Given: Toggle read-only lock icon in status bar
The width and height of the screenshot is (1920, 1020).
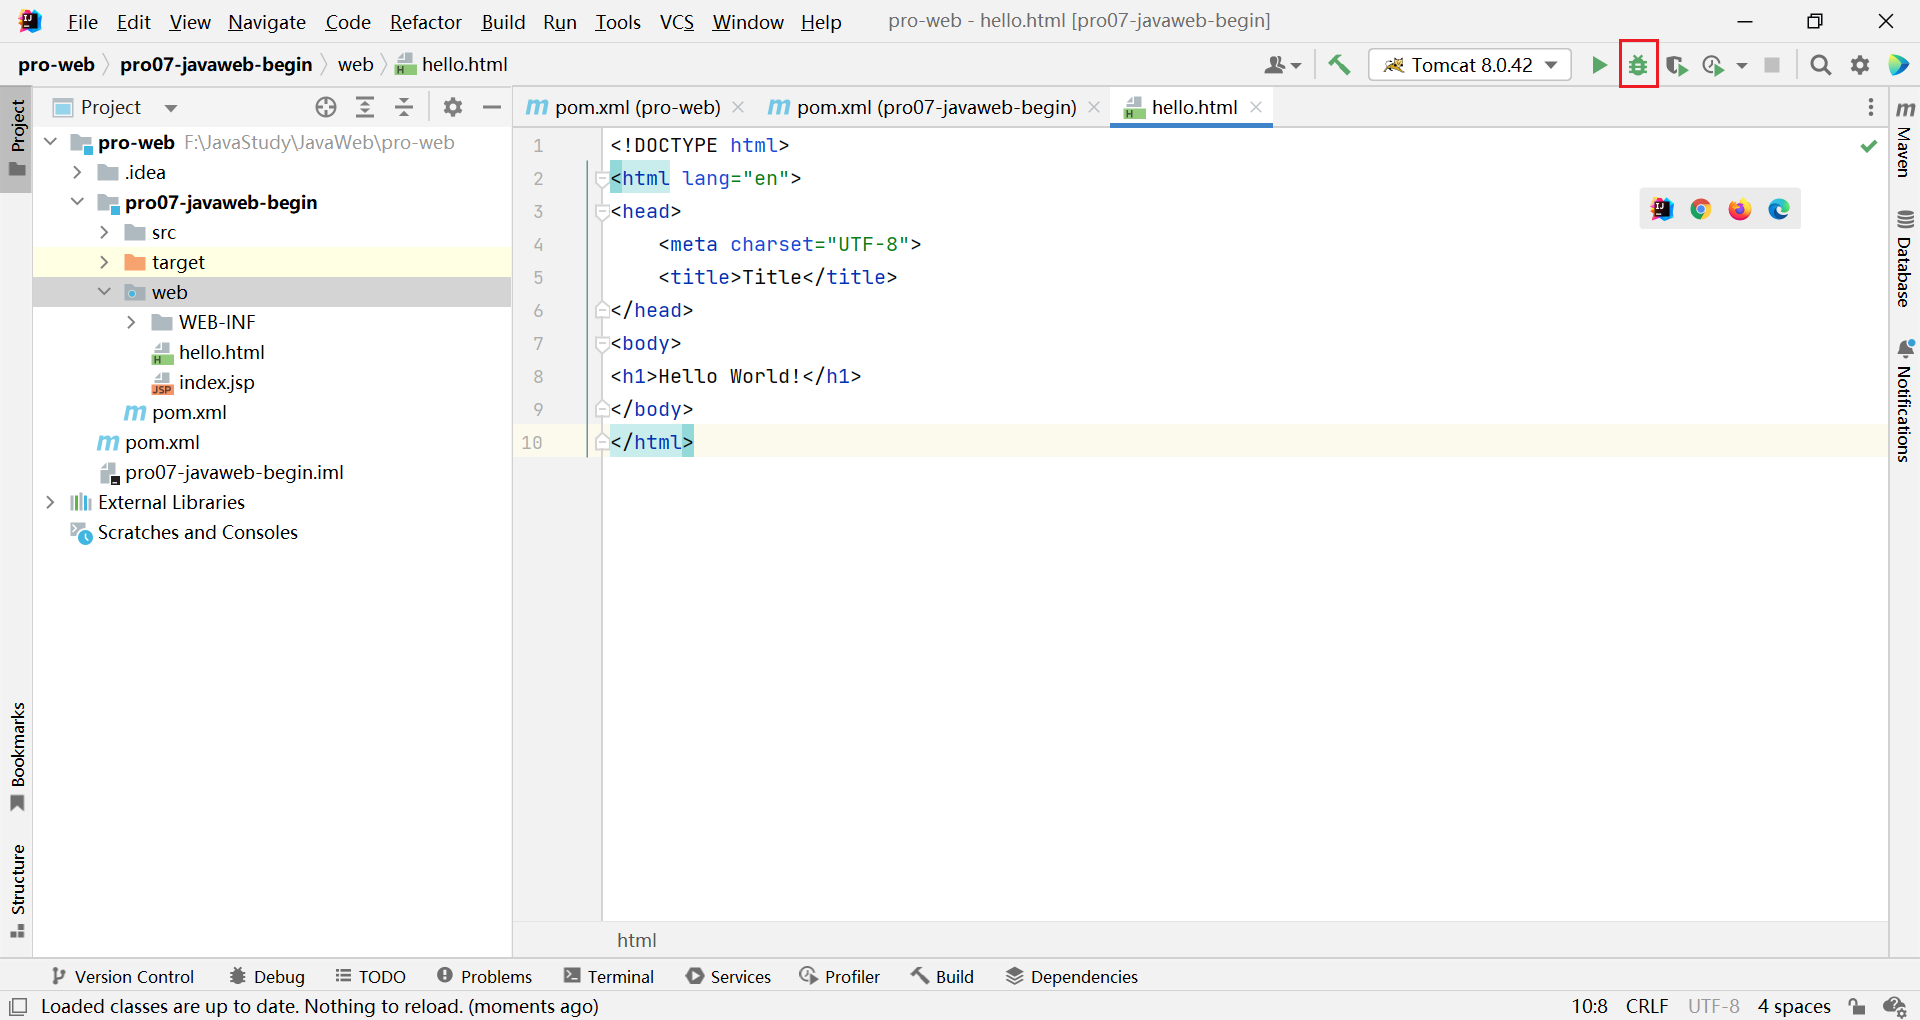Looking at the screenshot, I should 1857,1006.
